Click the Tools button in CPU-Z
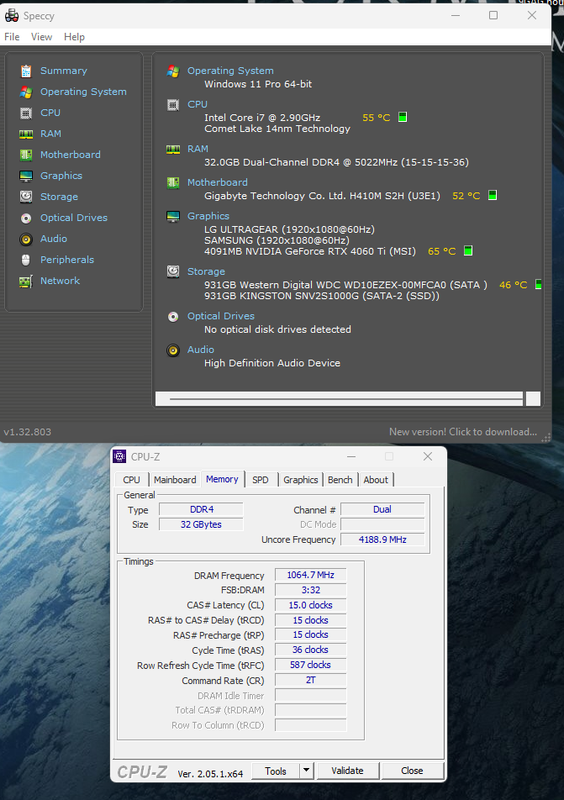This screenshot has width=564, height=800. (x=276, y=771)
